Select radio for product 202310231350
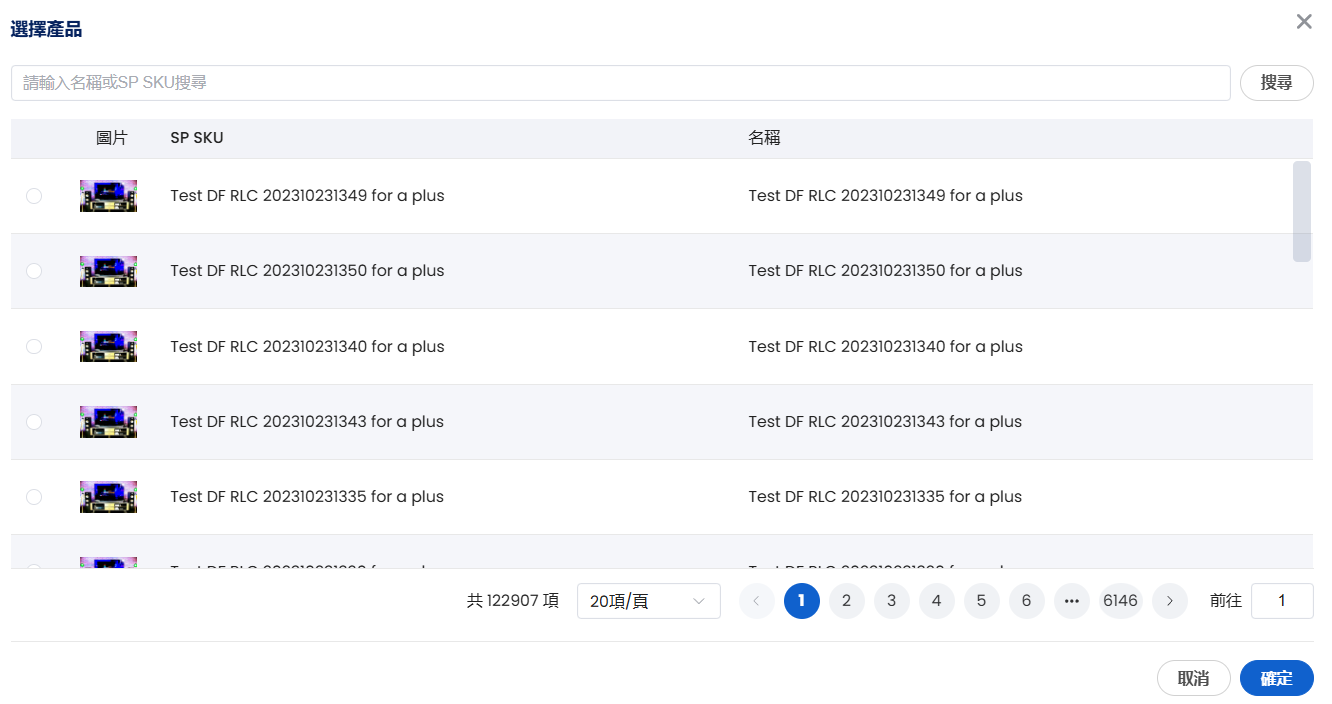 point(34,271)
